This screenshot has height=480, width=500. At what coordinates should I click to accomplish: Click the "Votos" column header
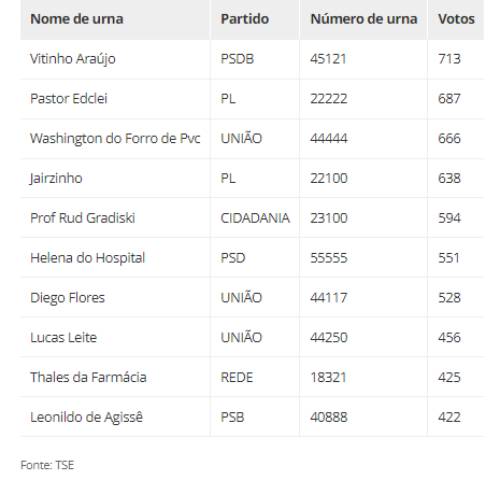pos(456,19)
